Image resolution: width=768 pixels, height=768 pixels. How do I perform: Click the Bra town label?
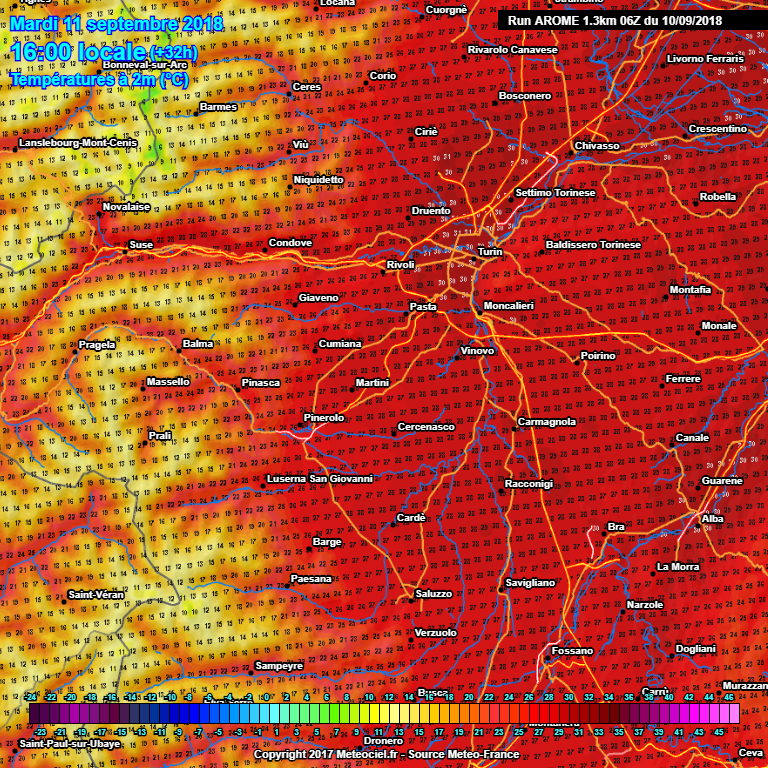click(x=616, y=527)
